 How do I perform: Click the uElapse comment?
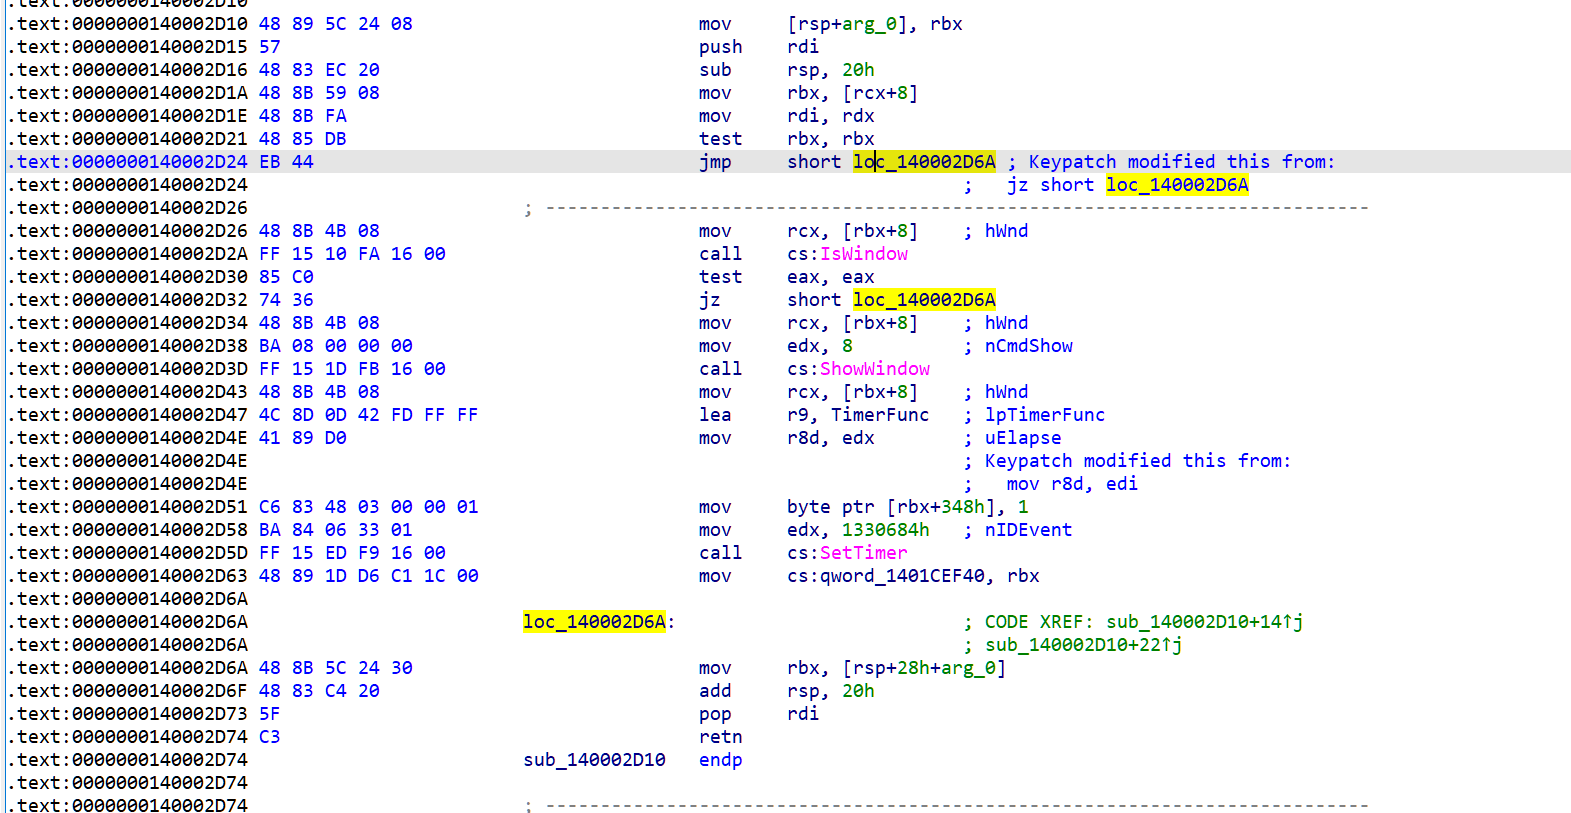click(1022, 438)
